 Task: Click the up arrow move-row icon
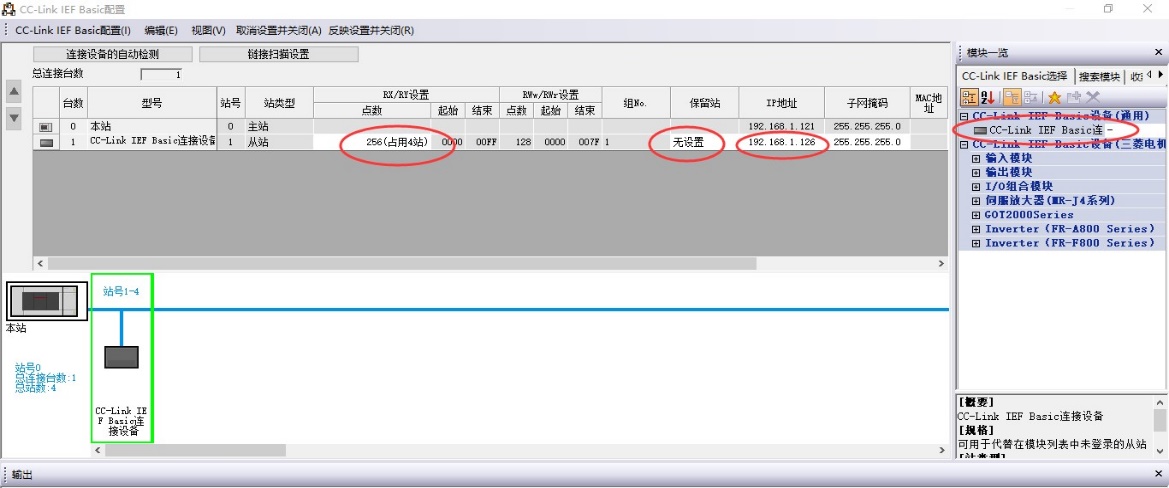tap(13, 91)
